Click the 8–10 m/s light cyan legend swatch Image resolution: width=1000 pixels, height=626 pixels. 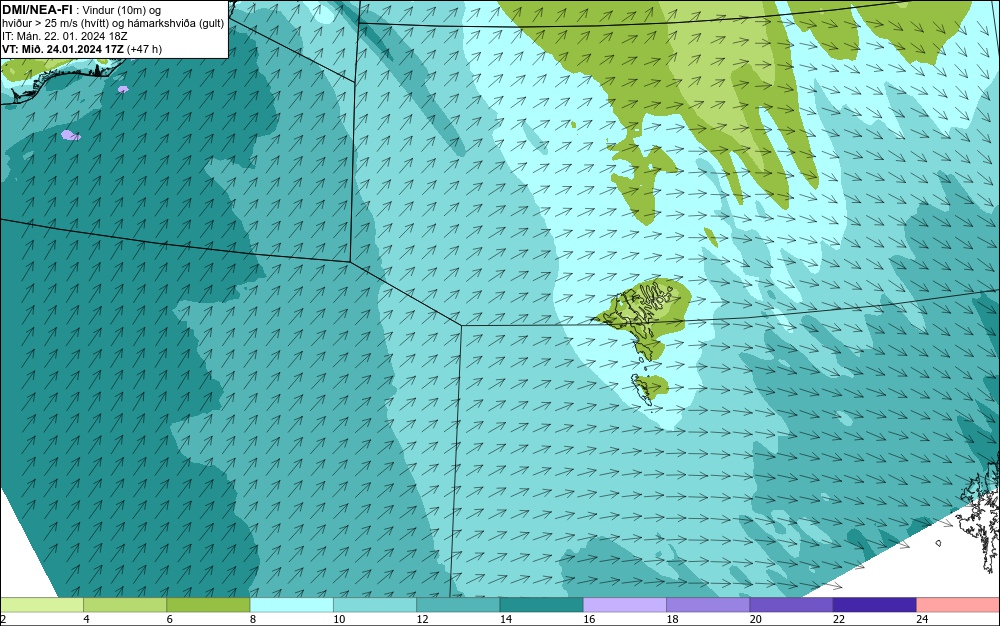point(291,605)
